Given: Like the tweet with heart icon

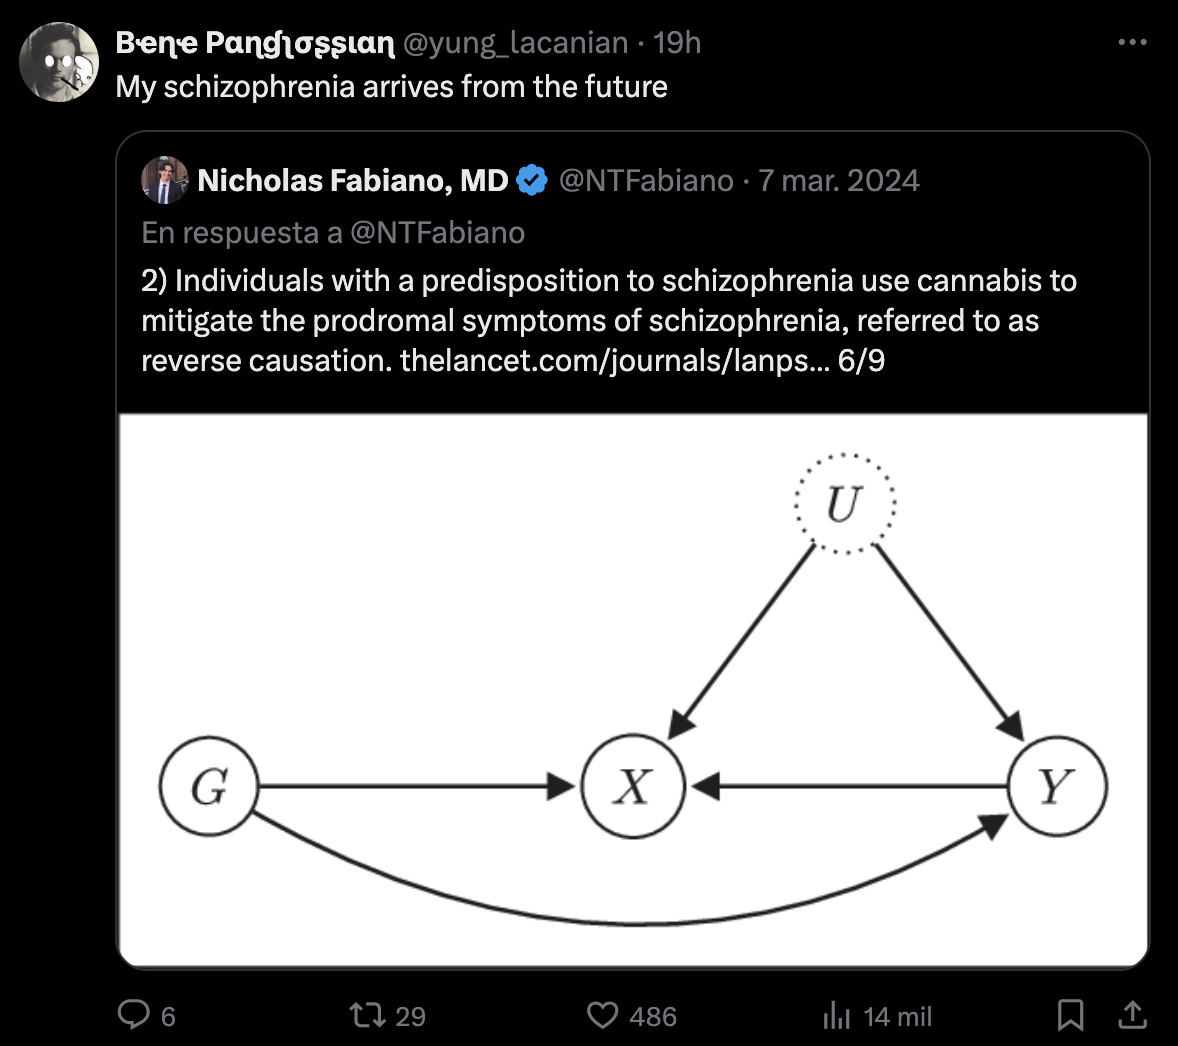Looking at the screenshot, I should 603,1015.
